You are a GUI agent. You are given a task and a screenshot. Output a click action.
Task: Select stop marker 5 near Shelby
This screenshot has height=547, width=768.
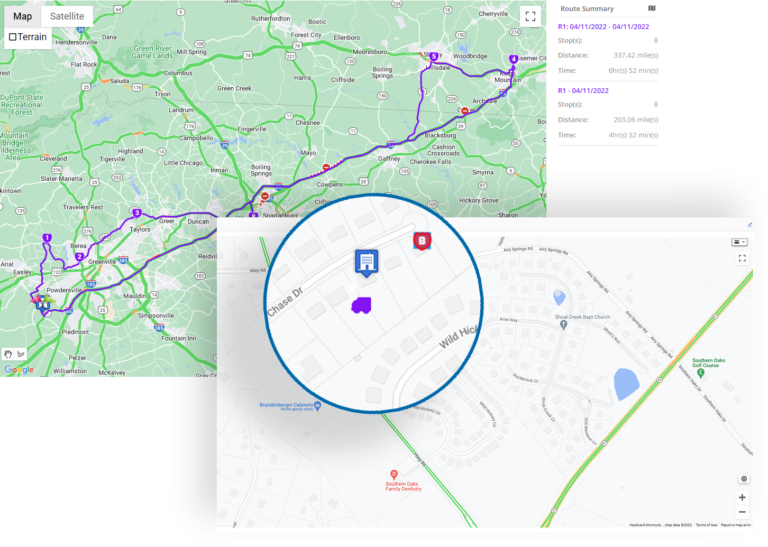[433, 57]
